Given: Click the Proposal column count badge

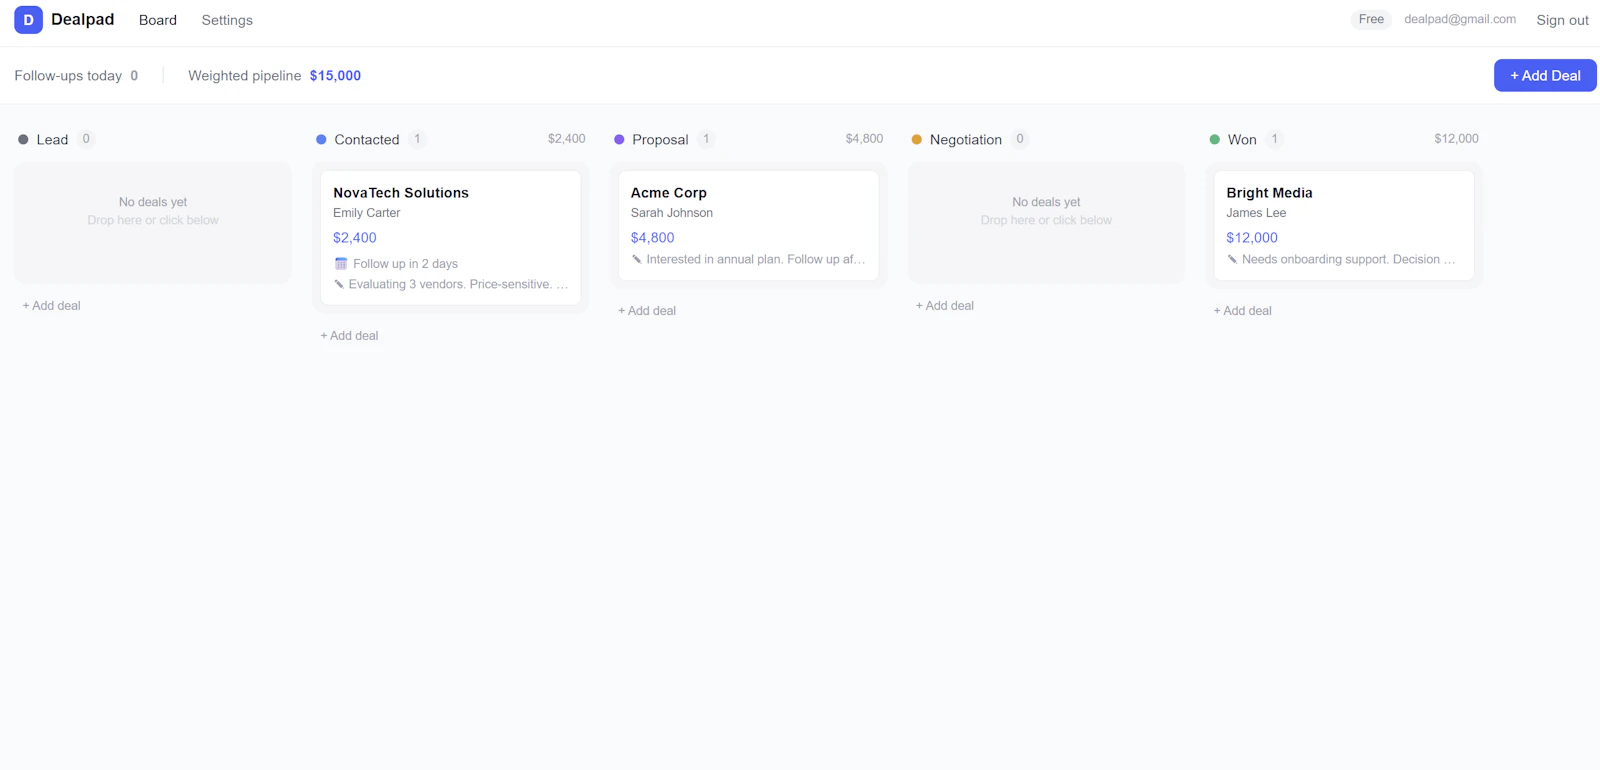Looking at the screenshot, I should pos(706,139).
